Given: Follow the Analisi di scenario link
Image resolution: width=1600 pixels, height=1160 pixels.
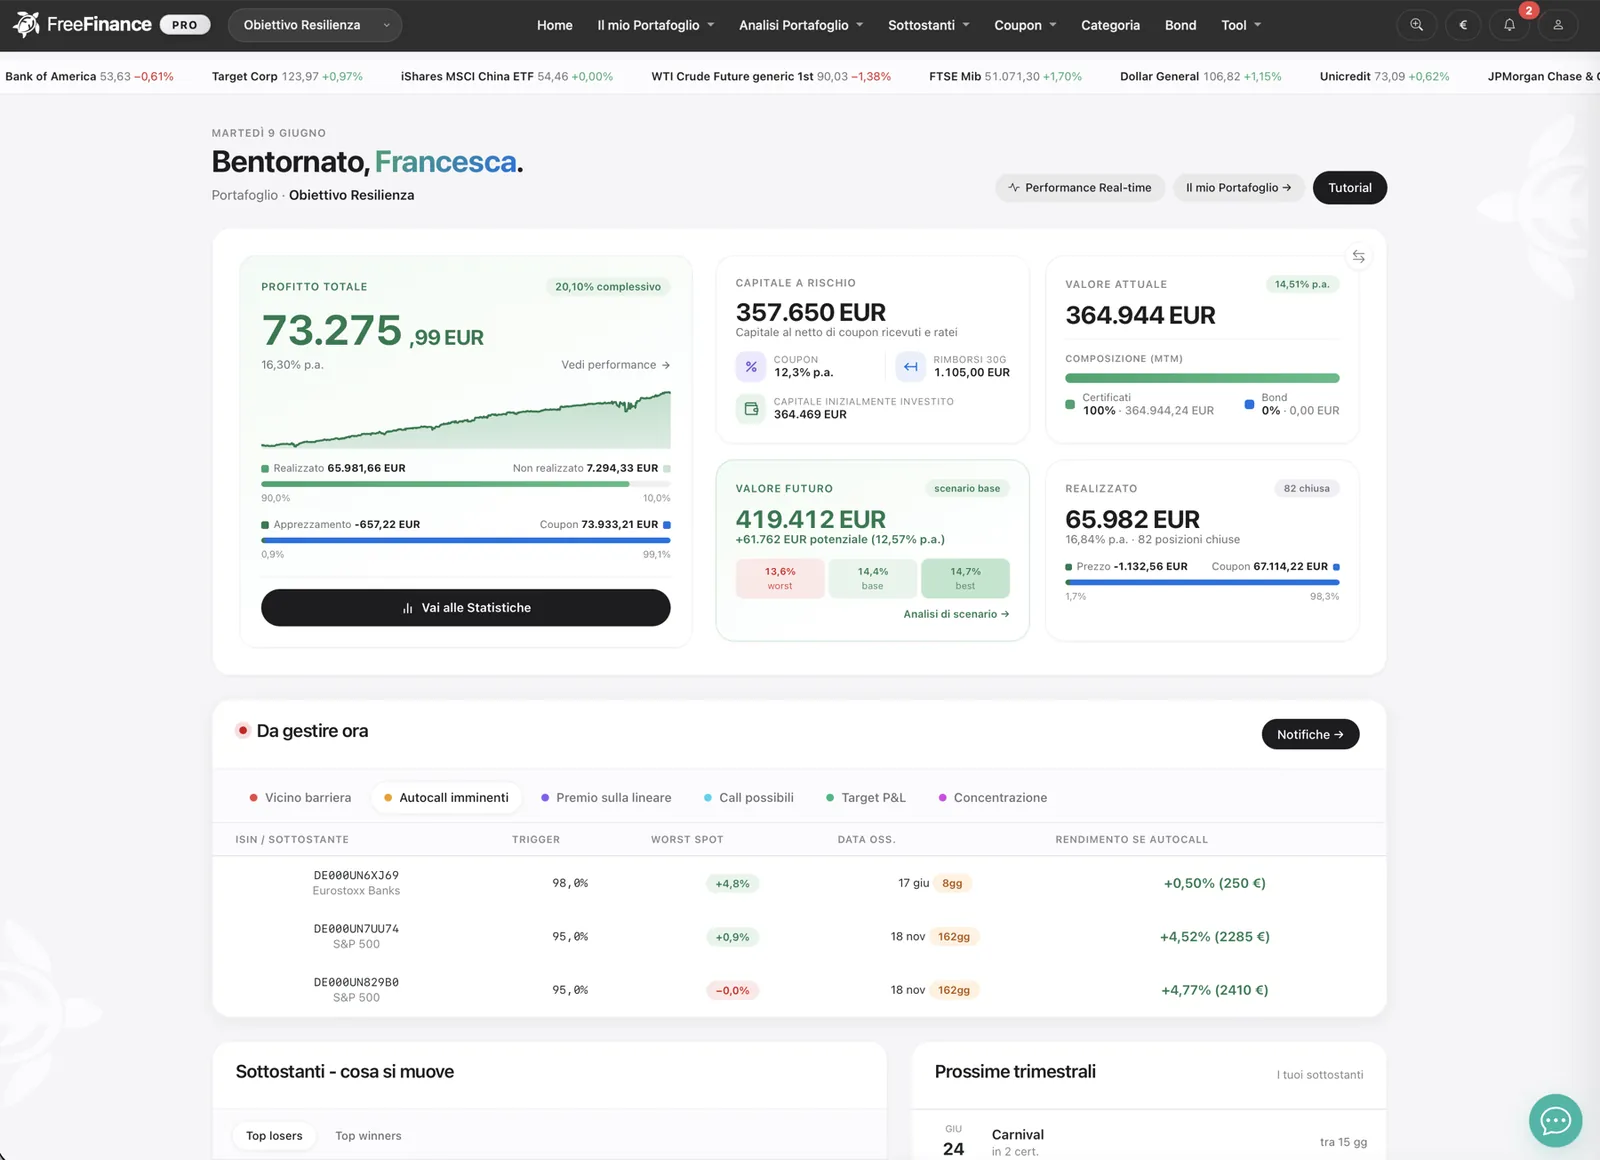Looking at the screenshot, I should [956, 614].
